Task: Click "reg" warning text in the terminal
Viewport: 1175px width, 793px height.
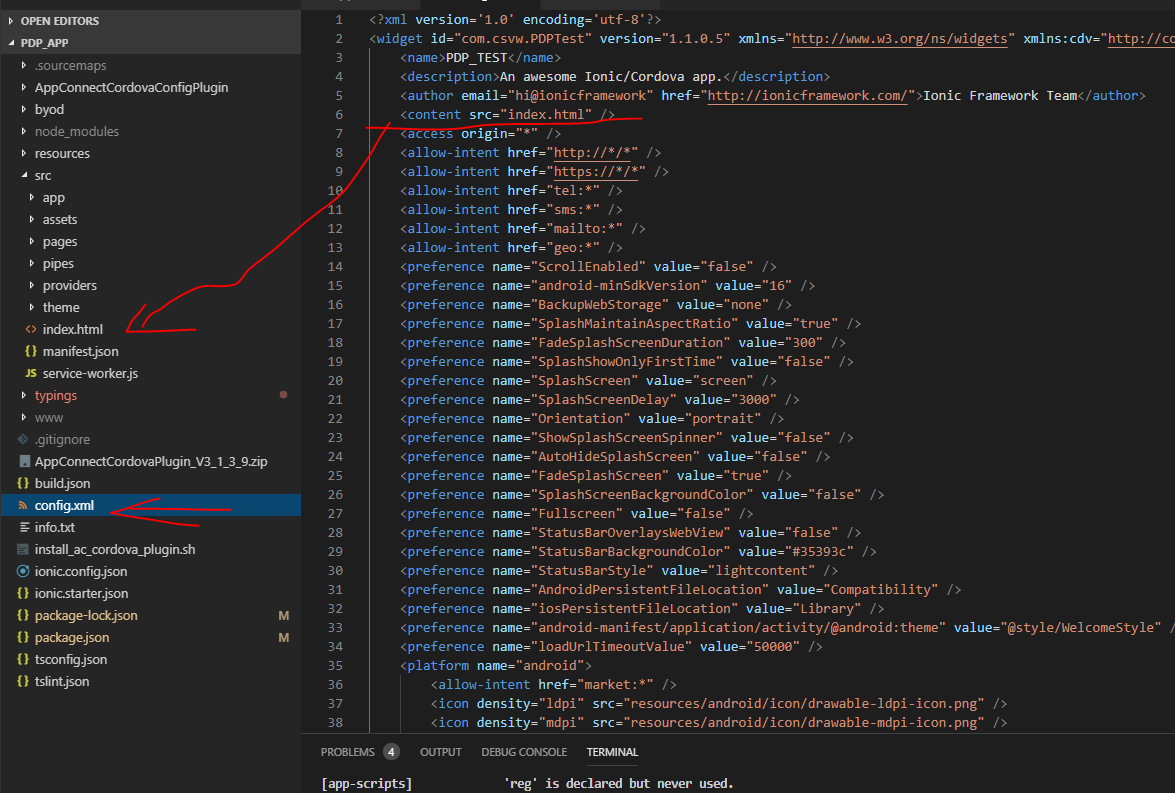Action: (521, 783)
